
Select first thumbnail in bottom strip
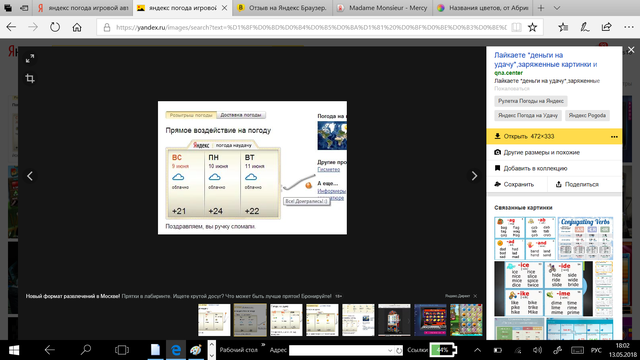tap(214, 320)
